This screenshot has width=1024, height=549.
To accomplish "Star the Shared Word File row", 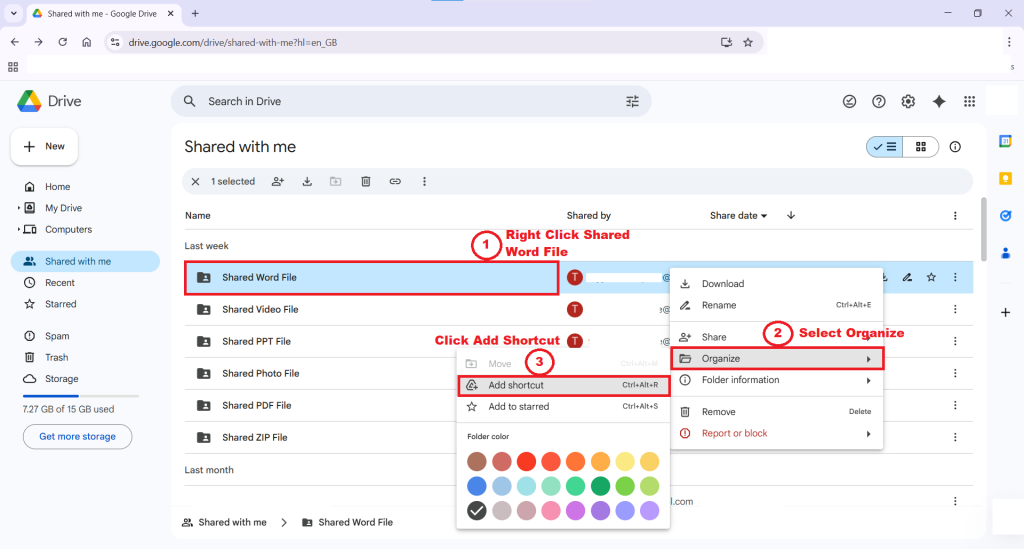I will (931, 277).
